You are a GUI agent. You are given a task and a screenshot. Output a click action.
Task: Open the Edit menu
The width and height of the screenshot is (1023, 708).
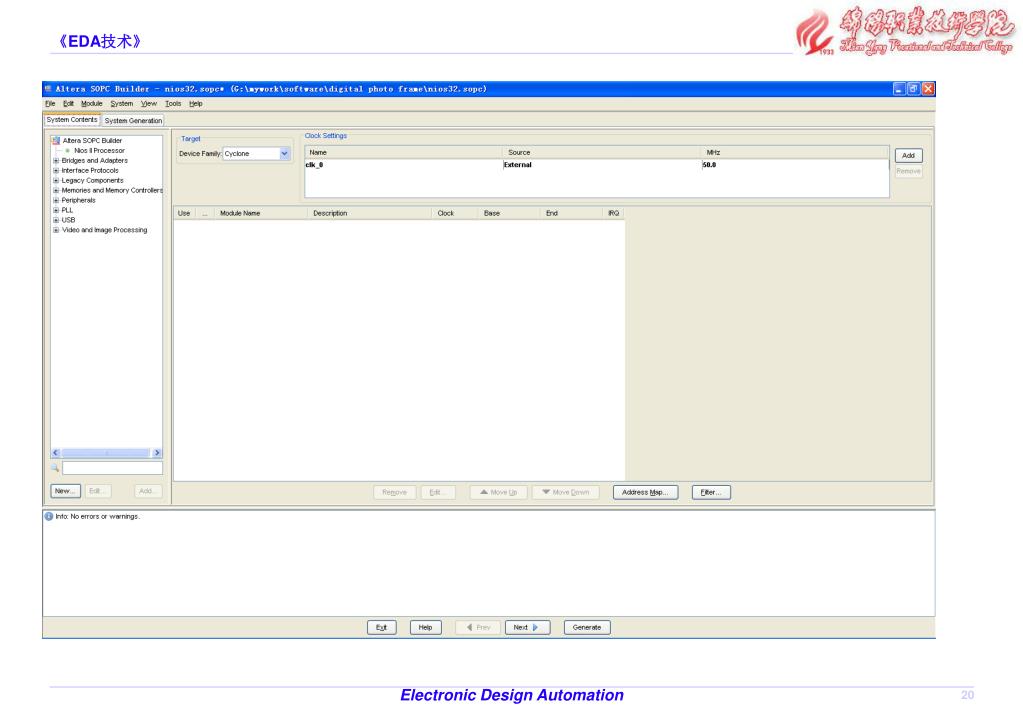pos(69,104)
